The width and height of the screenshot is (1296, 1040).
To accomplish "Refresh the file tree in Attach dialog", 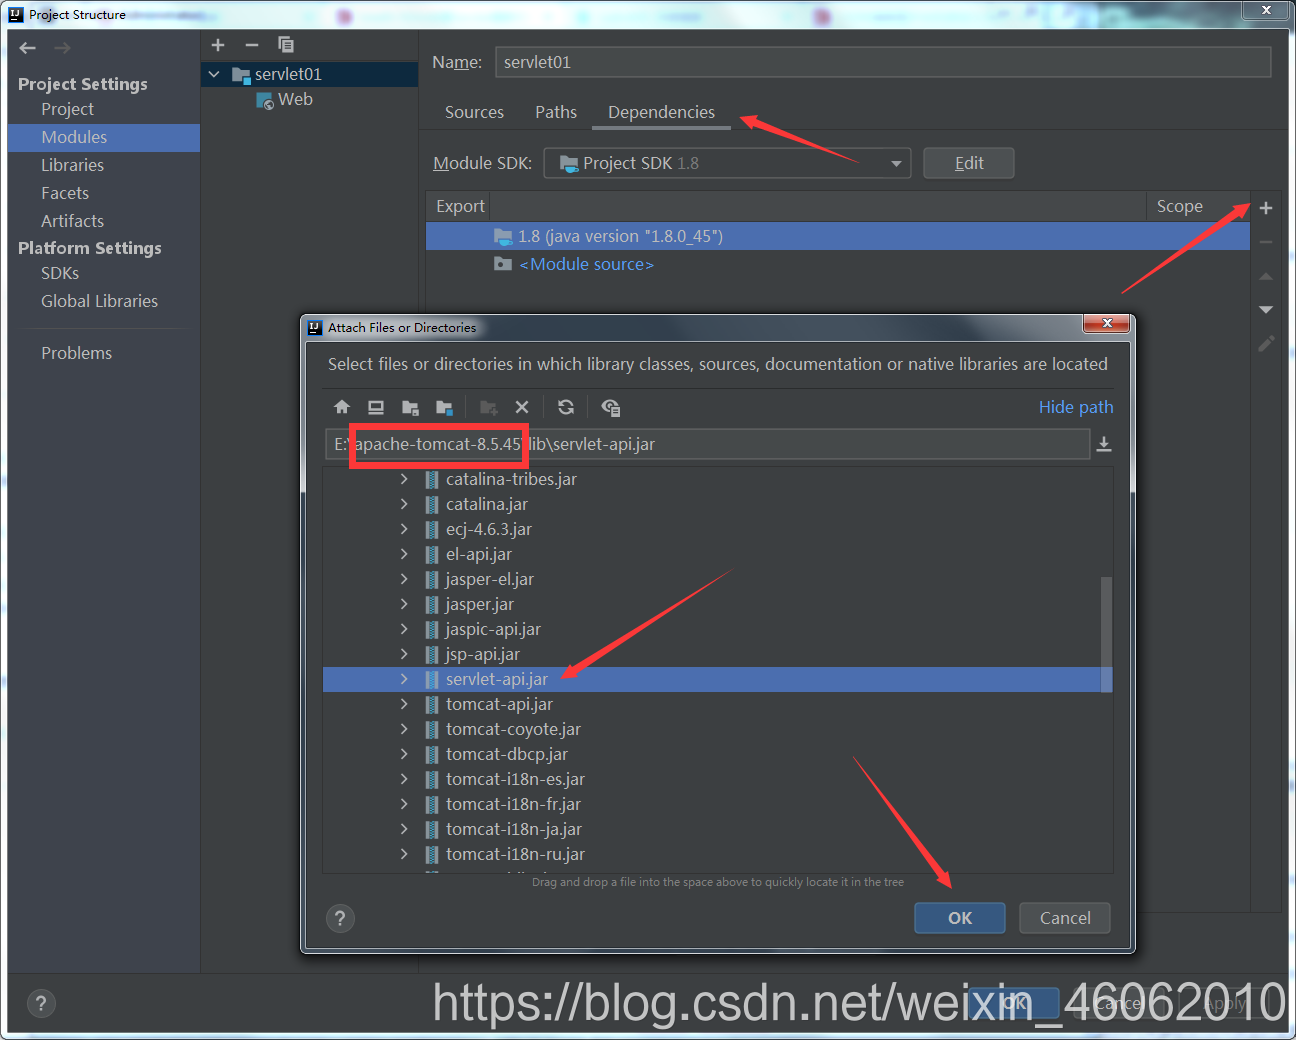I will (566, 407).
